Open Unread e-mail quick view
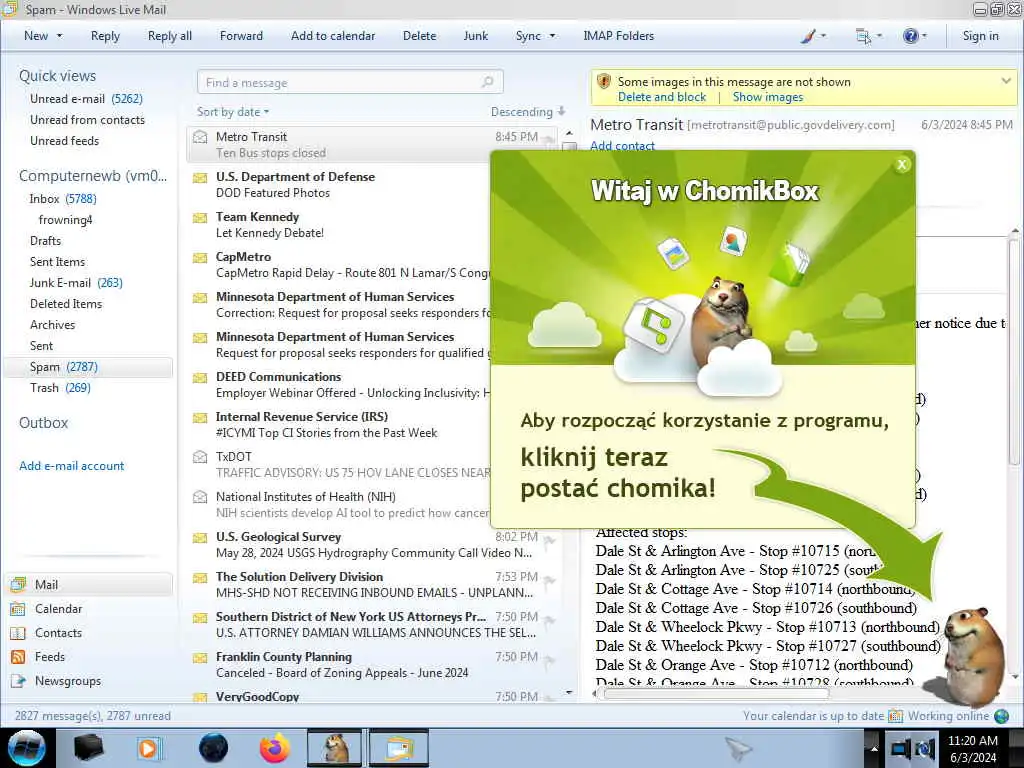Screen dimensions: 1024x768 coord(86,99)
